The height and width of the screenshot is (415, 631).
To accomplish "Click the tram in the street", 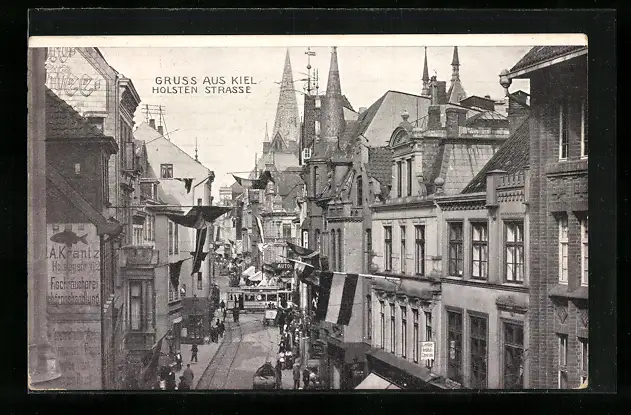I will point(258,297).
